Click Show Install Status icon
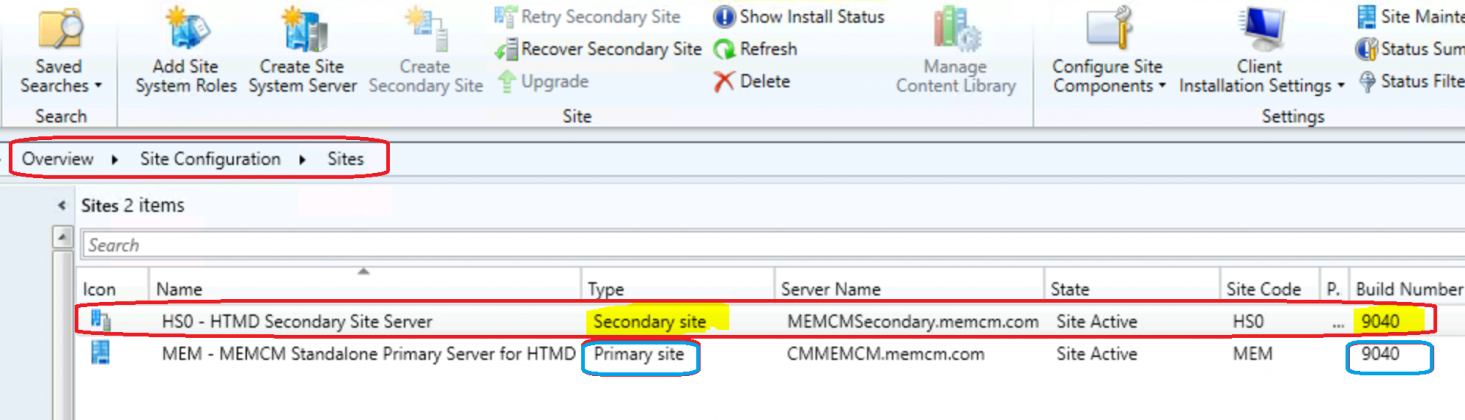Image resolution: width=1465 pixels, height=420 pixels. (x=724, y=17)
